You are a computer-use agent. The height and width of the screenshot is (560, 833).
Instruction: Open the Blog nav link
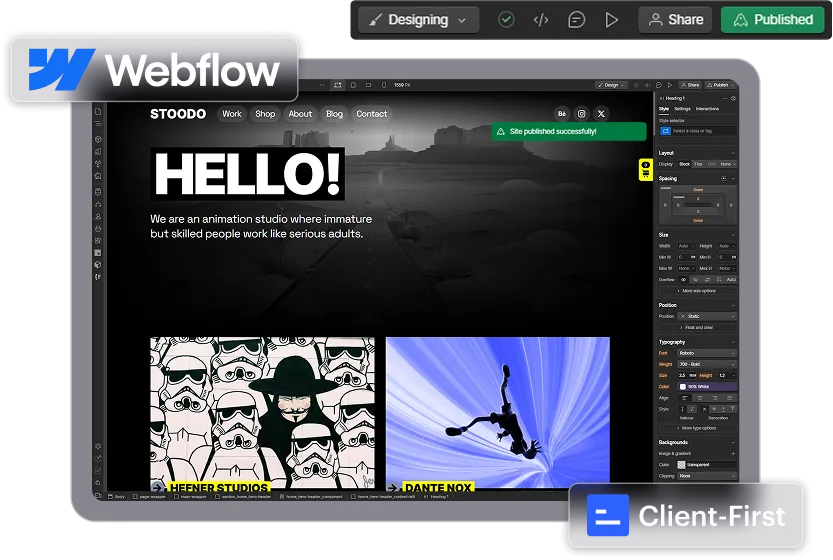point(334,114)
